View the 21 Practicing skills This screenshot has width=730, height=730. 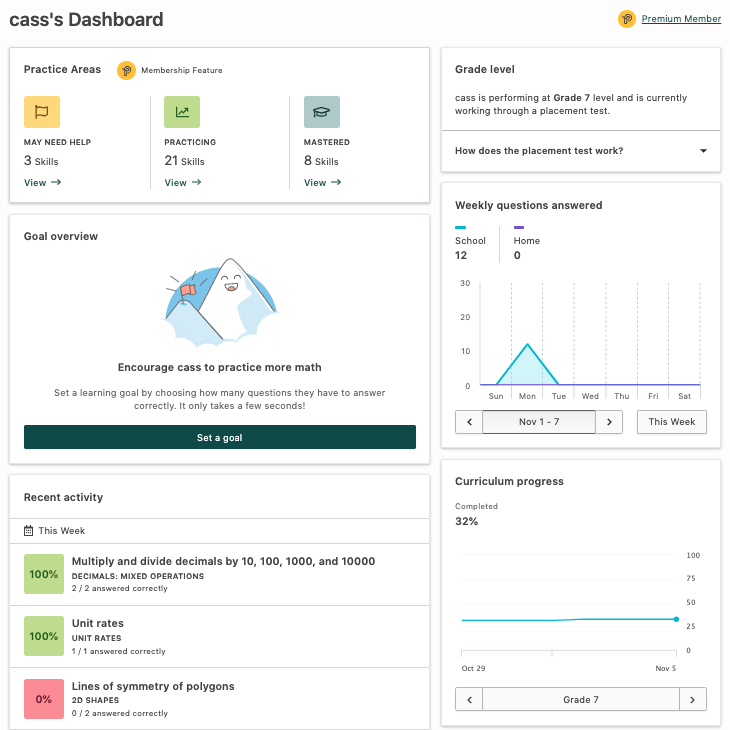tap(182, 183)
